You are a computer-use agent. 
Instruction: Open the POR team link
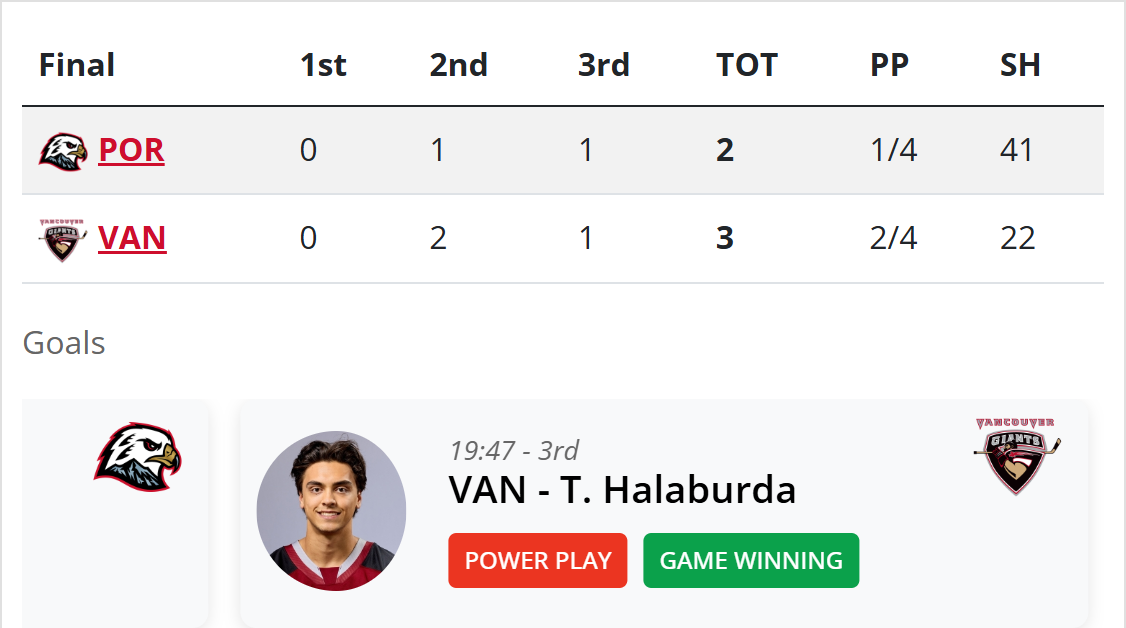pyautogui.click(x=131, y=150)
